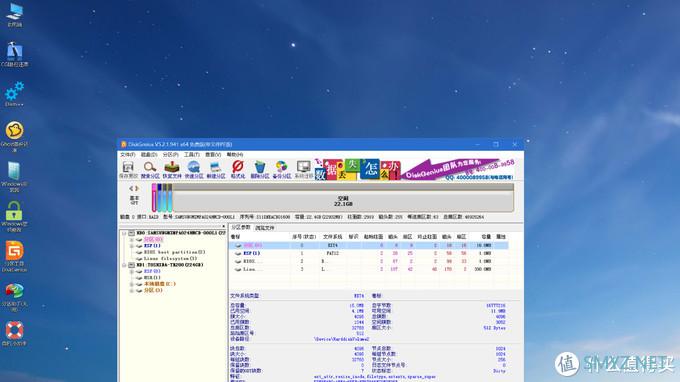Switch to the 浏览文件 tab
680x382 pixels.
(x=265, y=228)
